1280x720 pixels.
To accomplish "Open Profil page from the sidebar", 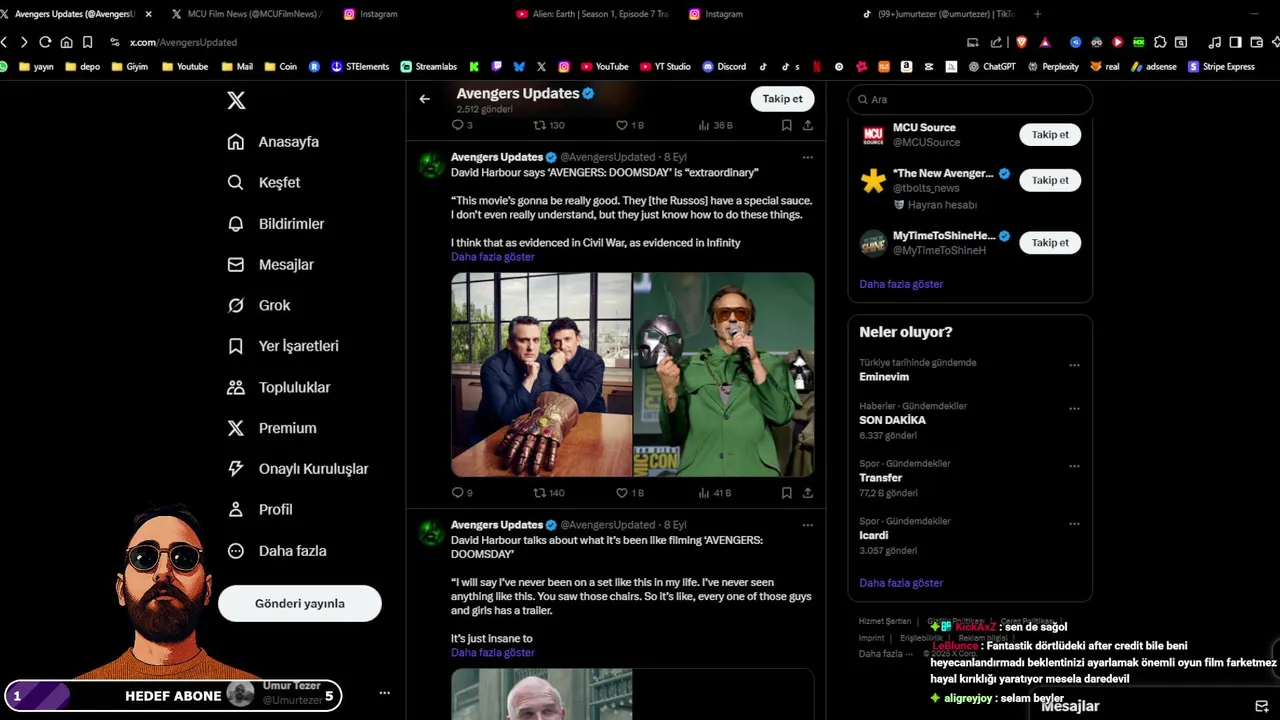I will click(x=260, y=510).
